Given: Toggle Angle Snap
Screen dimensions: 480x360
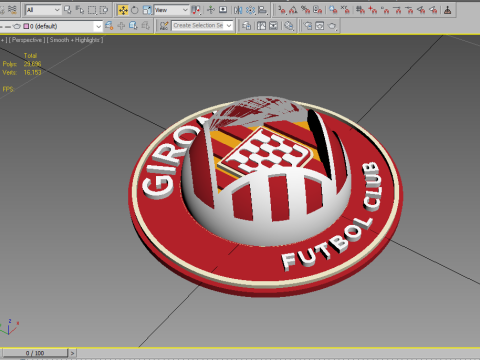Looking at the screenshot, I should click(293, 10).
